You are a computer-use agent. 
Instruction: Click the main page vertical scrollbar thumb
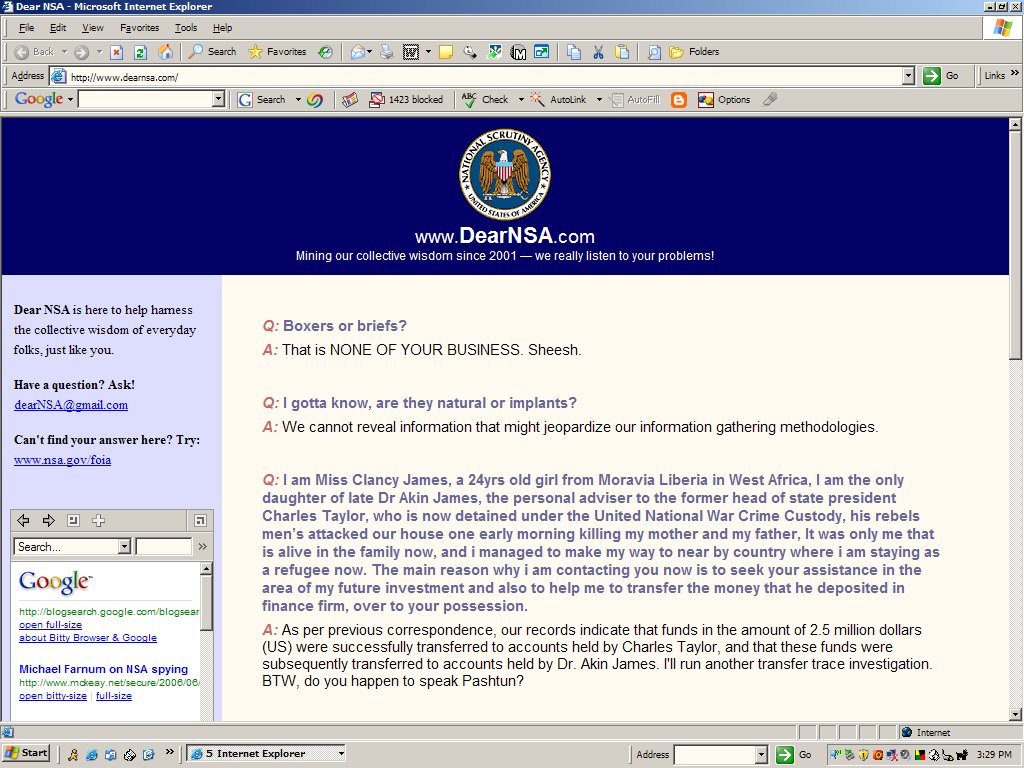[1015, 246]
